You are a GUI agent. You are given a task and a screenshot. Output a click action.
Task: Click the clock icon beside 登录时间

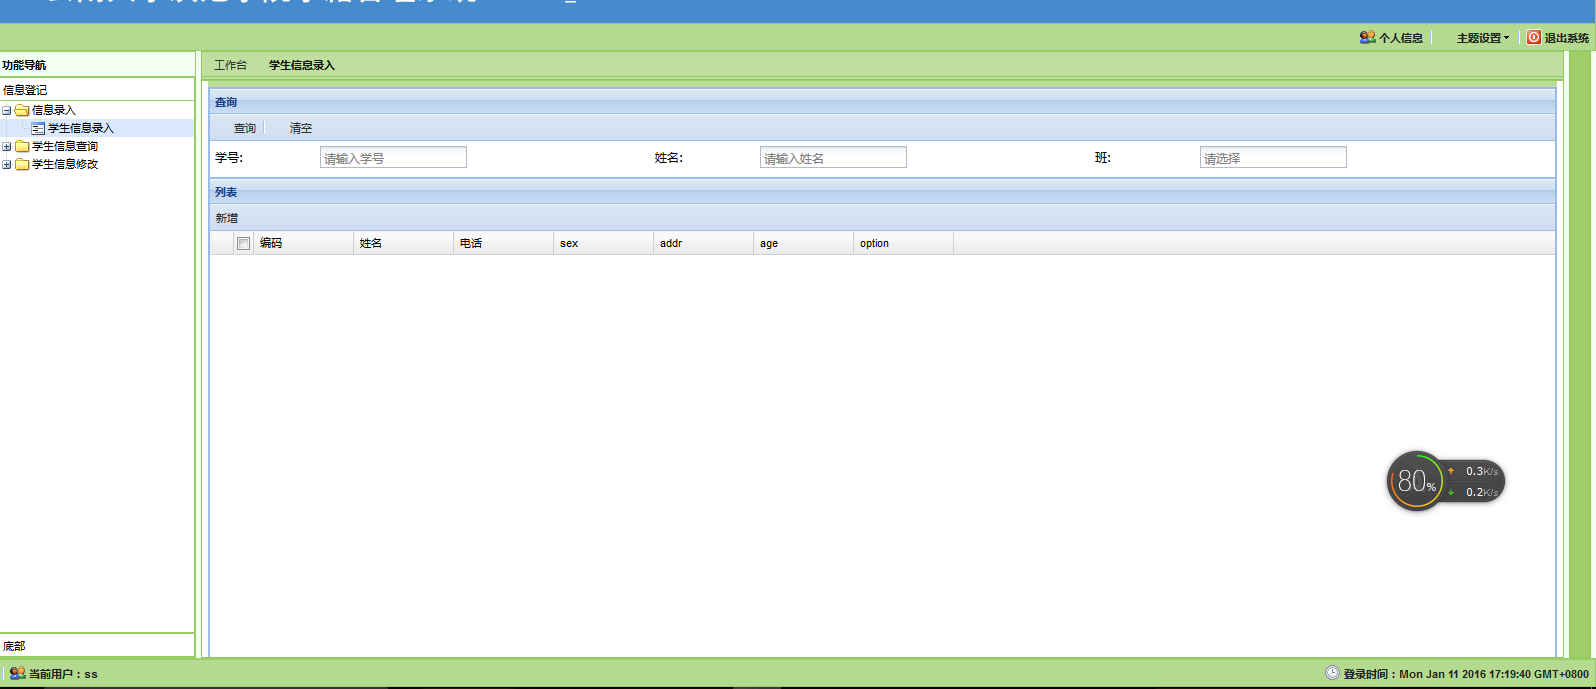tap(1332, 673)
